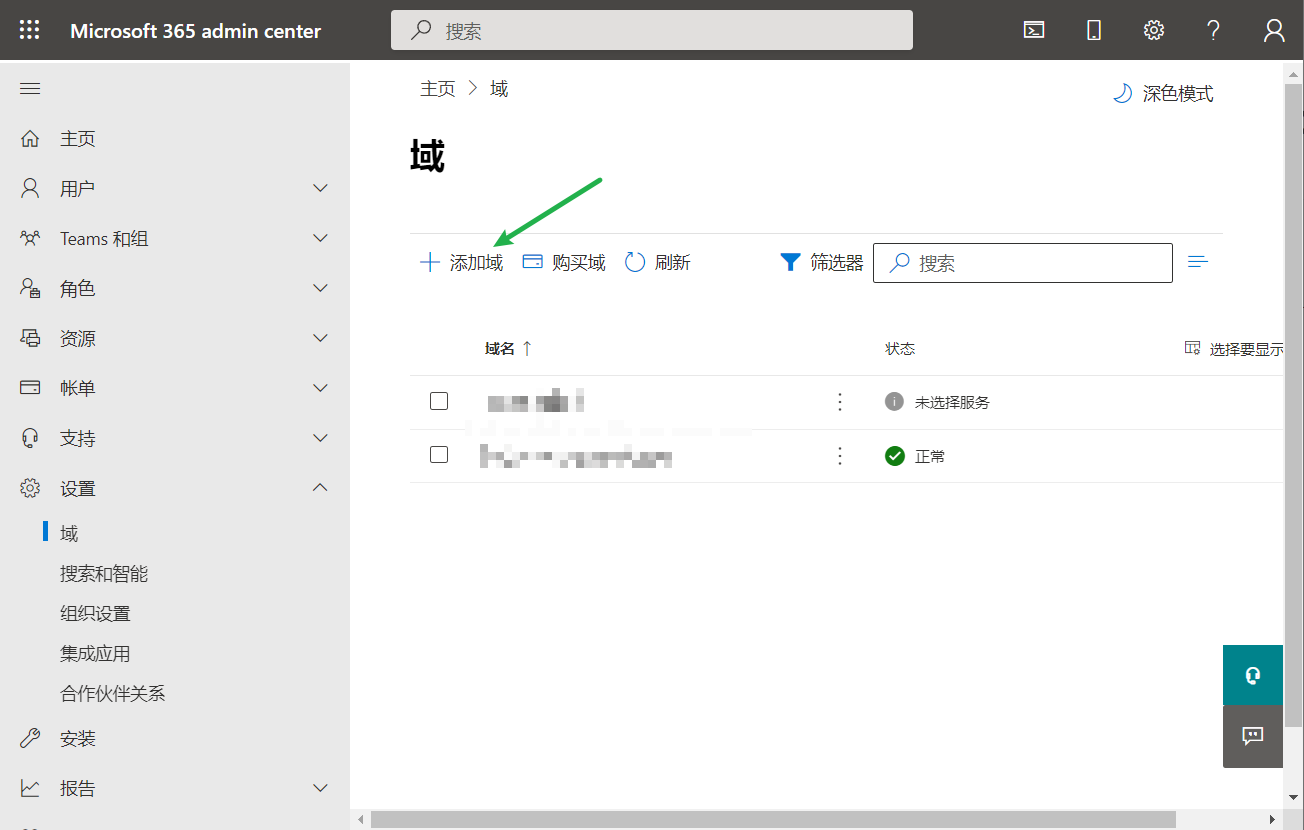This screenshot has width=1304, height=830.
Task: Click the teal headset support button
Action: (1252, 675)
